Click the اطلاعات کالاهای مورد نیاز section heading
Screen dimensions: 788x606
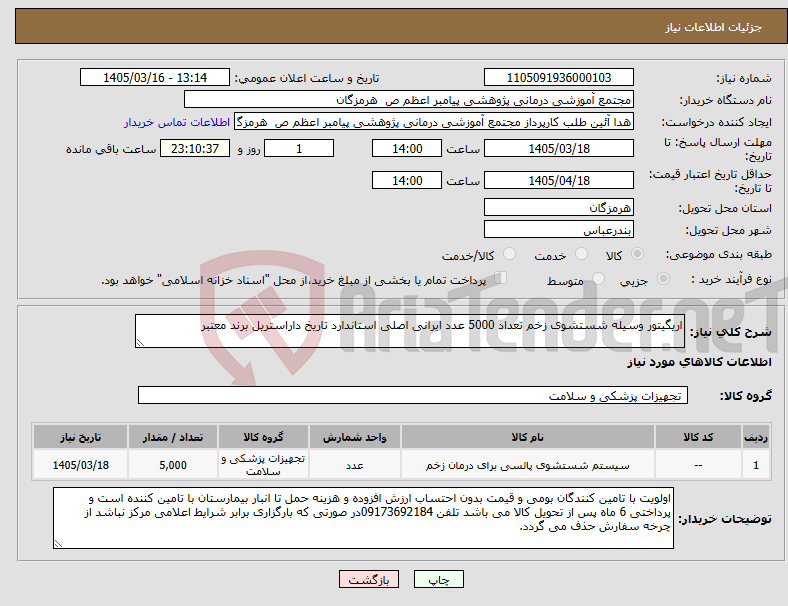click(x=699, y=362)
